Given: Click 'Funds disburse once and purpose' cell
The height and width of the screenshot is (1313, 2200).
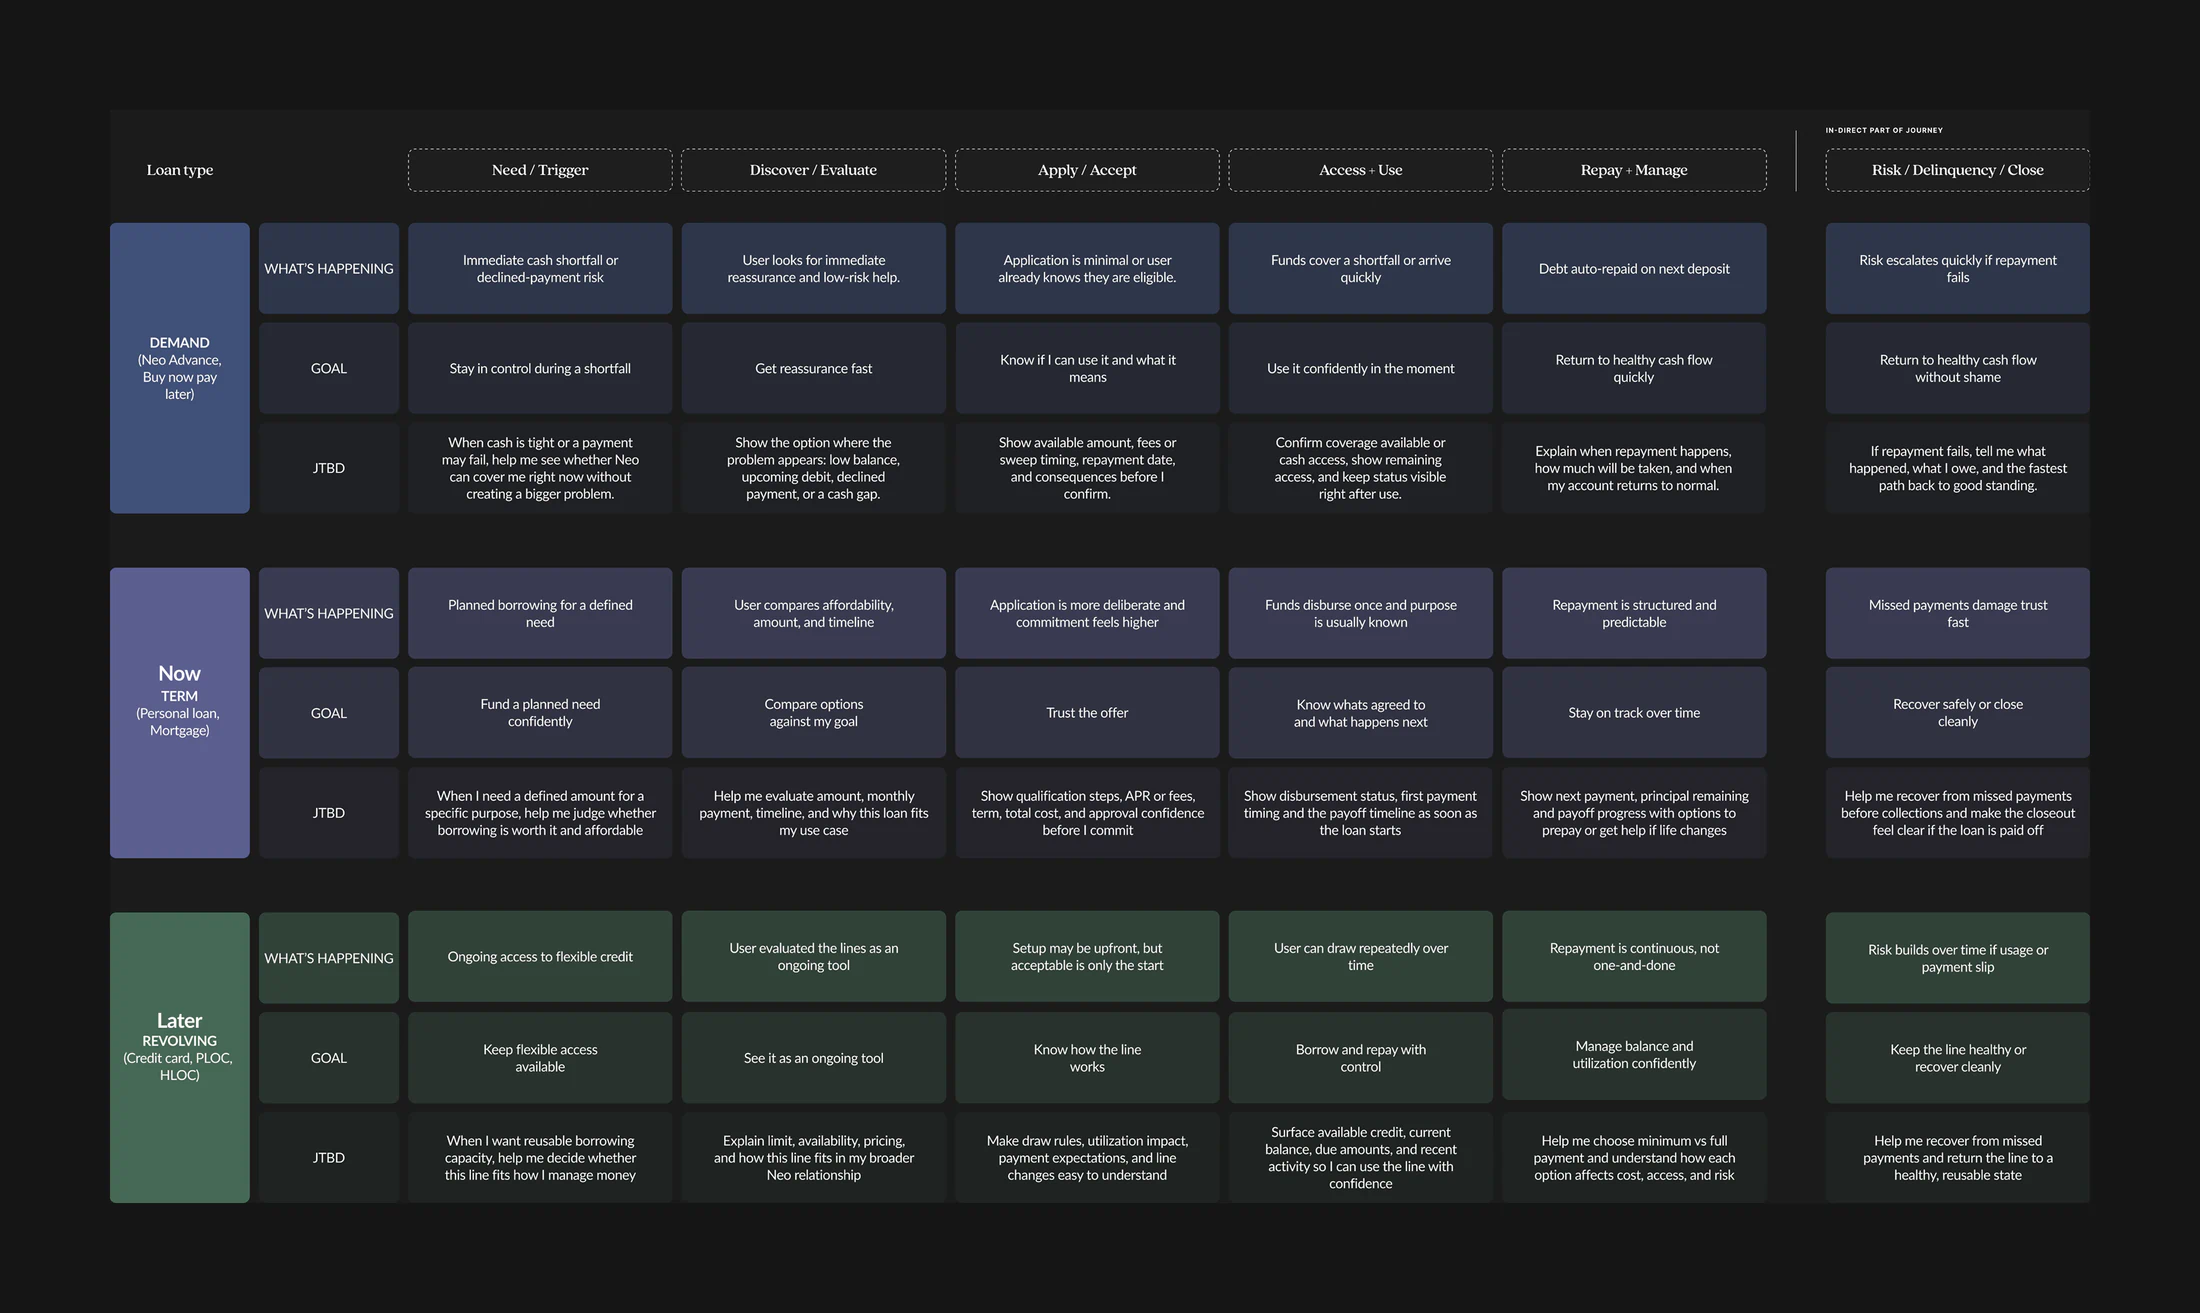Looking at the screenshot, I should click(x=1360, y=613).
